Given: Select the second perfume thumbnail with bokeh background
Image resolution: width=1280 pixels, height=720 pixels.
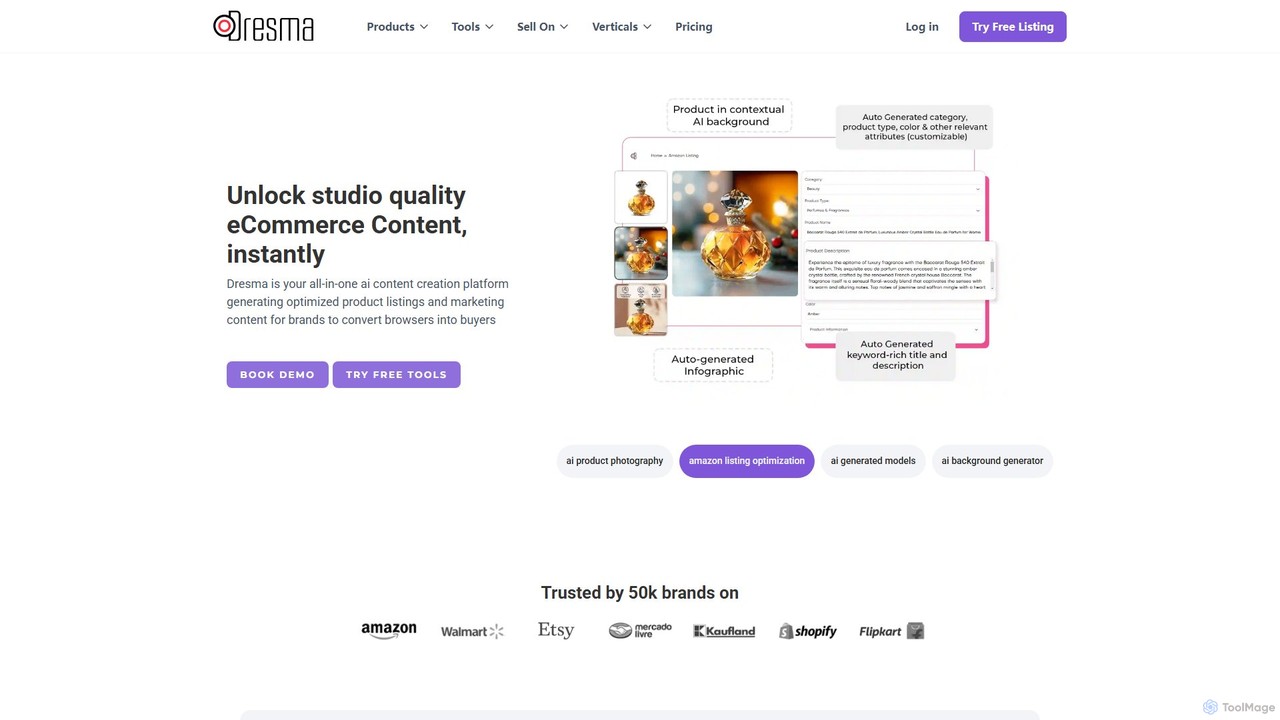Looking at the screenshot, I should point(641,253).
